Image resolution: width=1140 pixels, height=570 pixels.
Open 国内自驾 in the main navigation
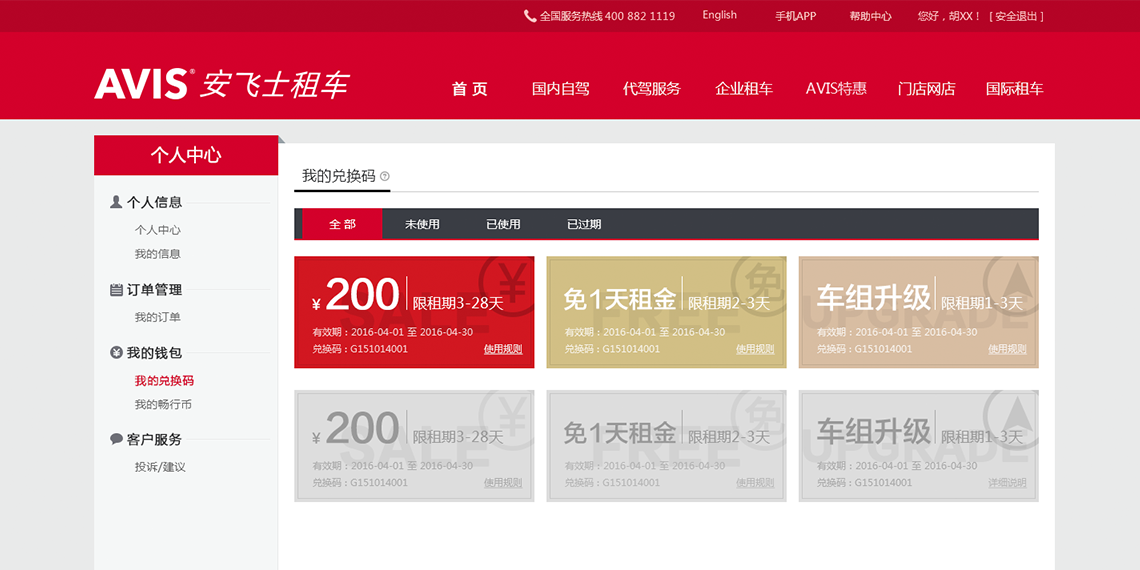point(560,89)
